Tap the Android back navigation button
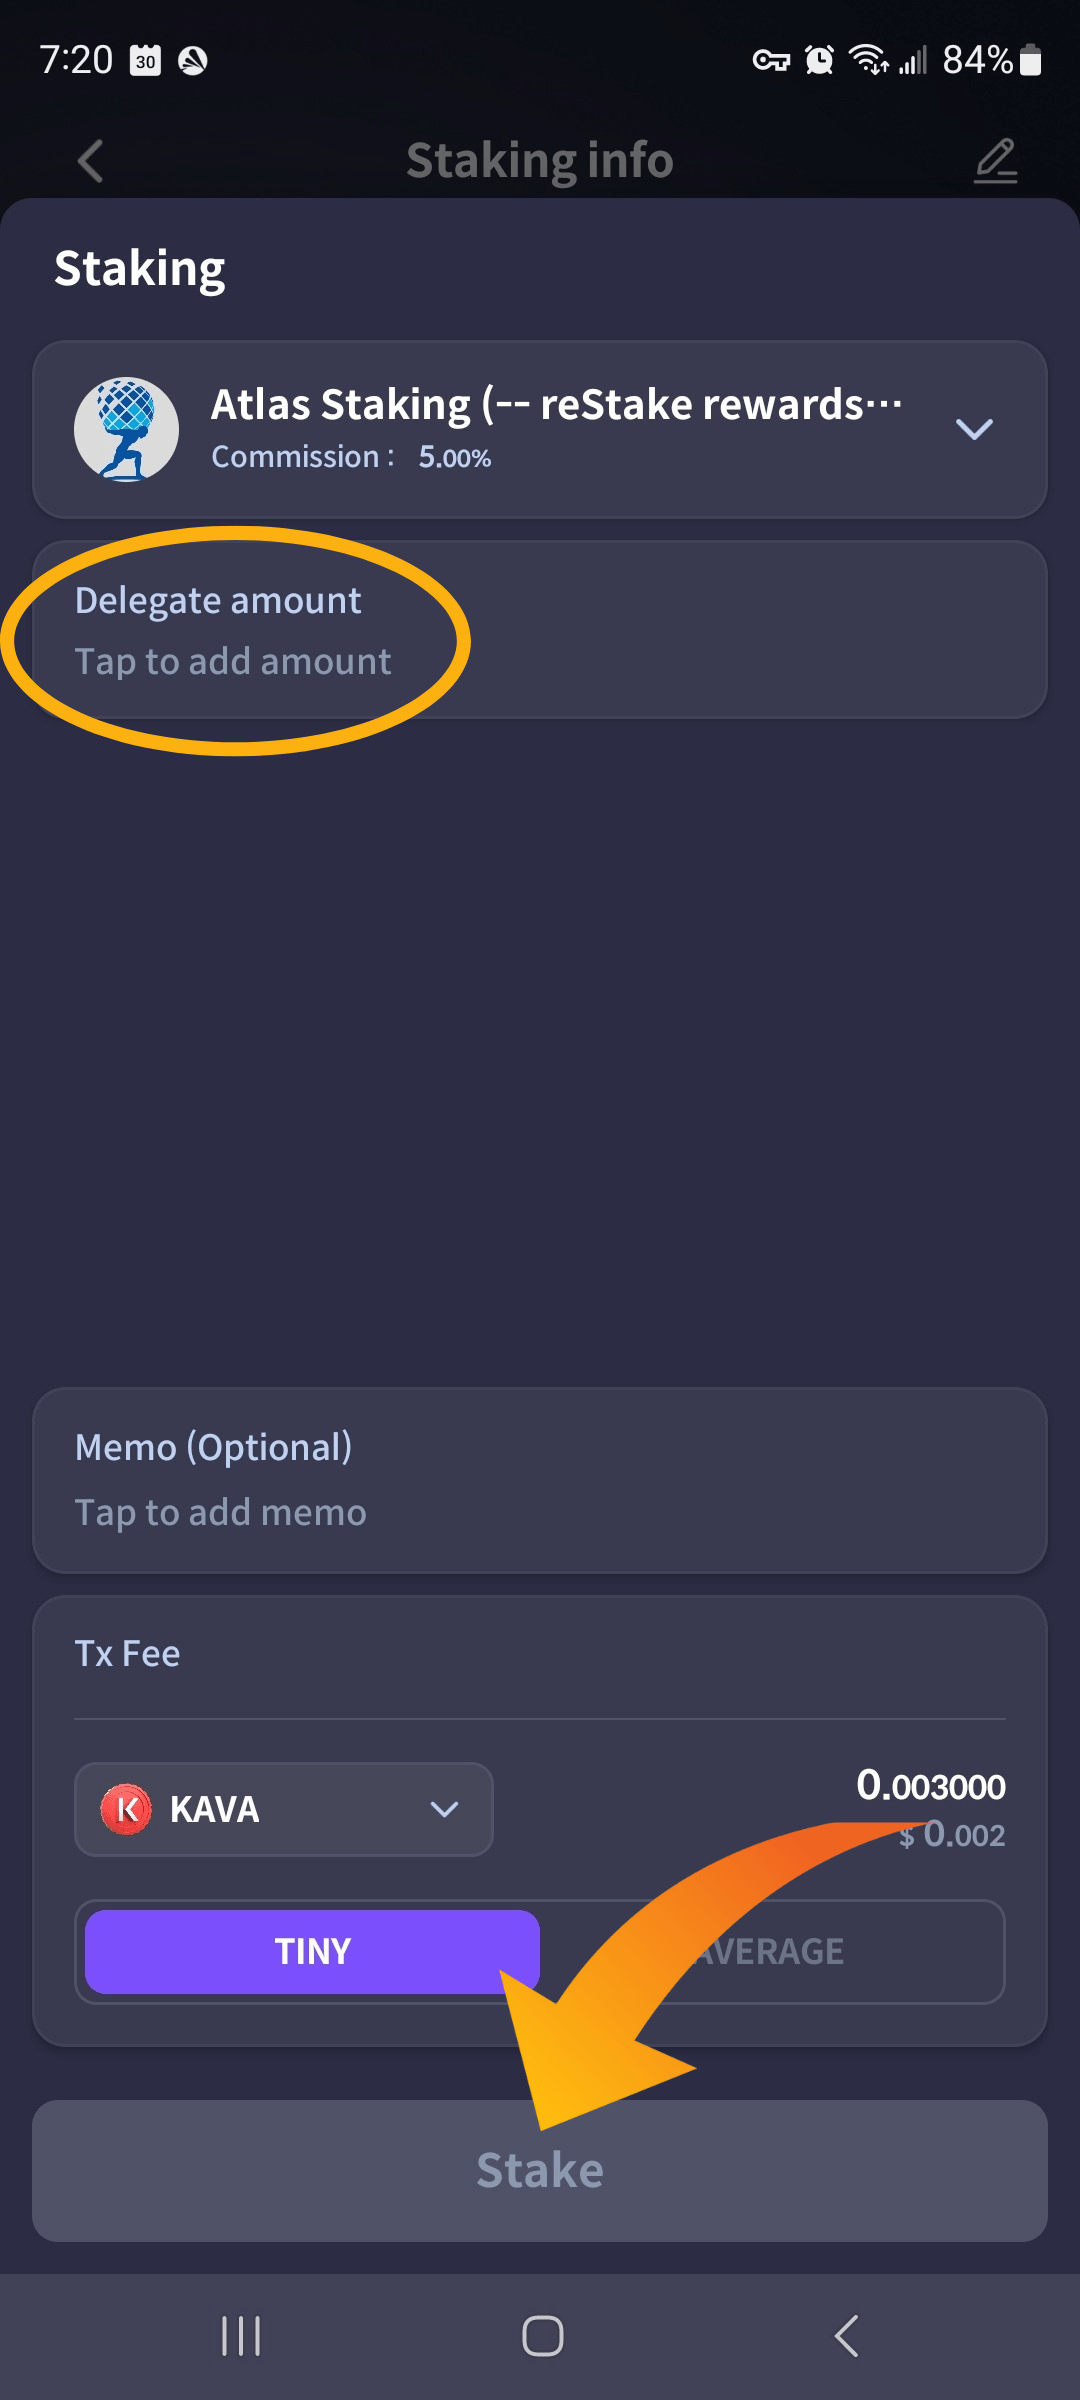Image resolution: width=1080 pixels, height=2400 pixels. [x=845, y=2336]
